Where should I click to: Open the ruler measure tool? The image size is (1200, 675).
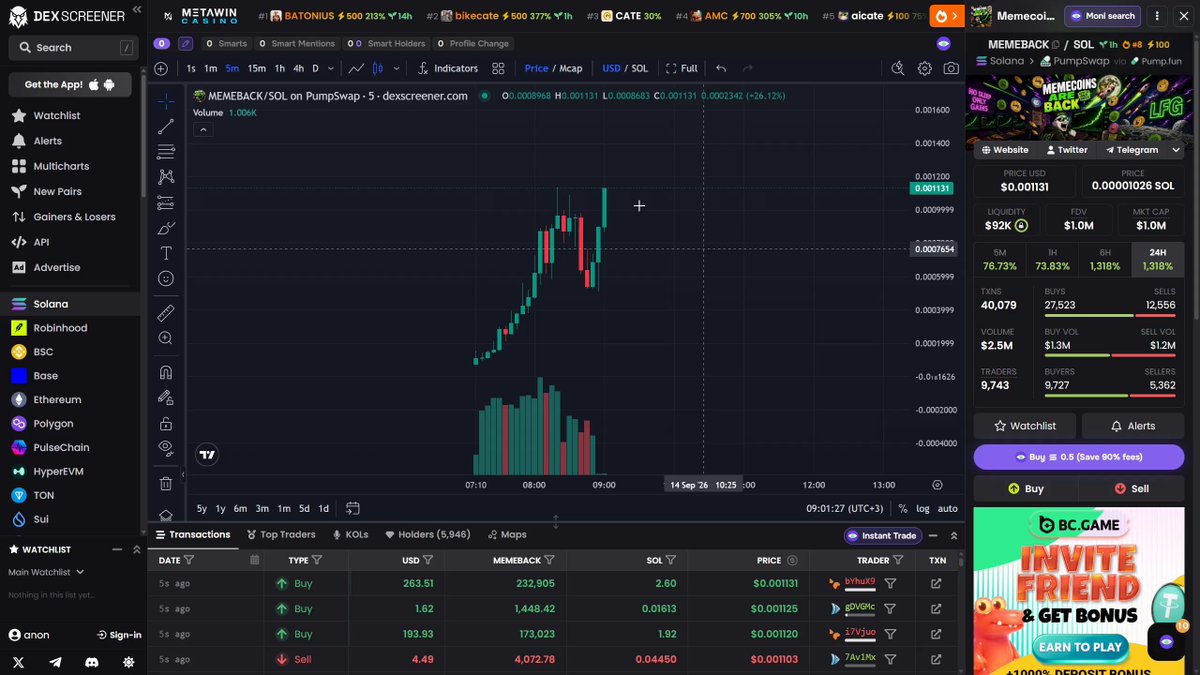[166, 313]
